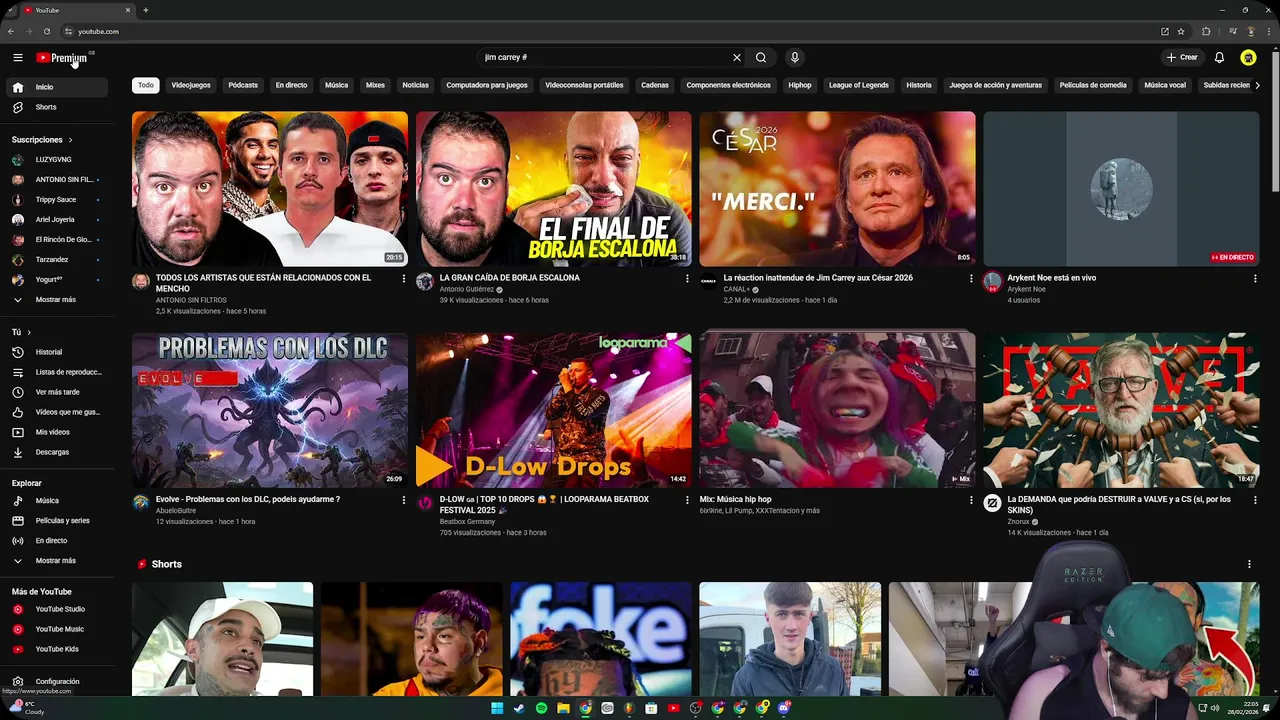Open Música under Explorar
This screenshot has width=1280, height=720.
point(55,500)
